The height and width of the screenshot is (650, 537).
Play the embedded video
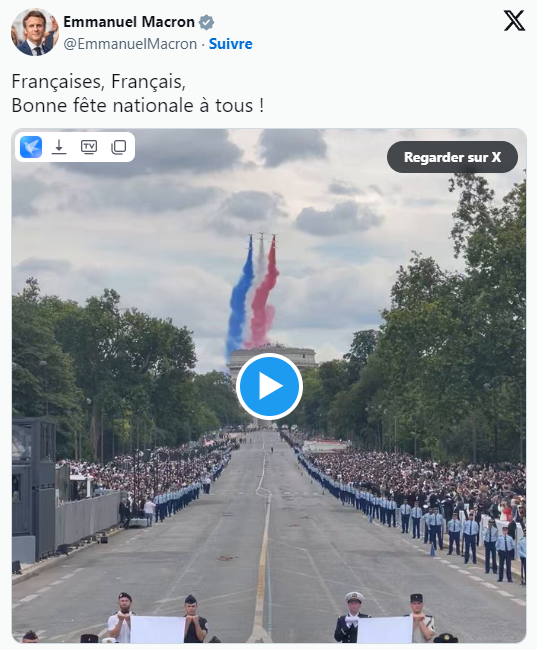pyautogui.click(x=269, y=386)
